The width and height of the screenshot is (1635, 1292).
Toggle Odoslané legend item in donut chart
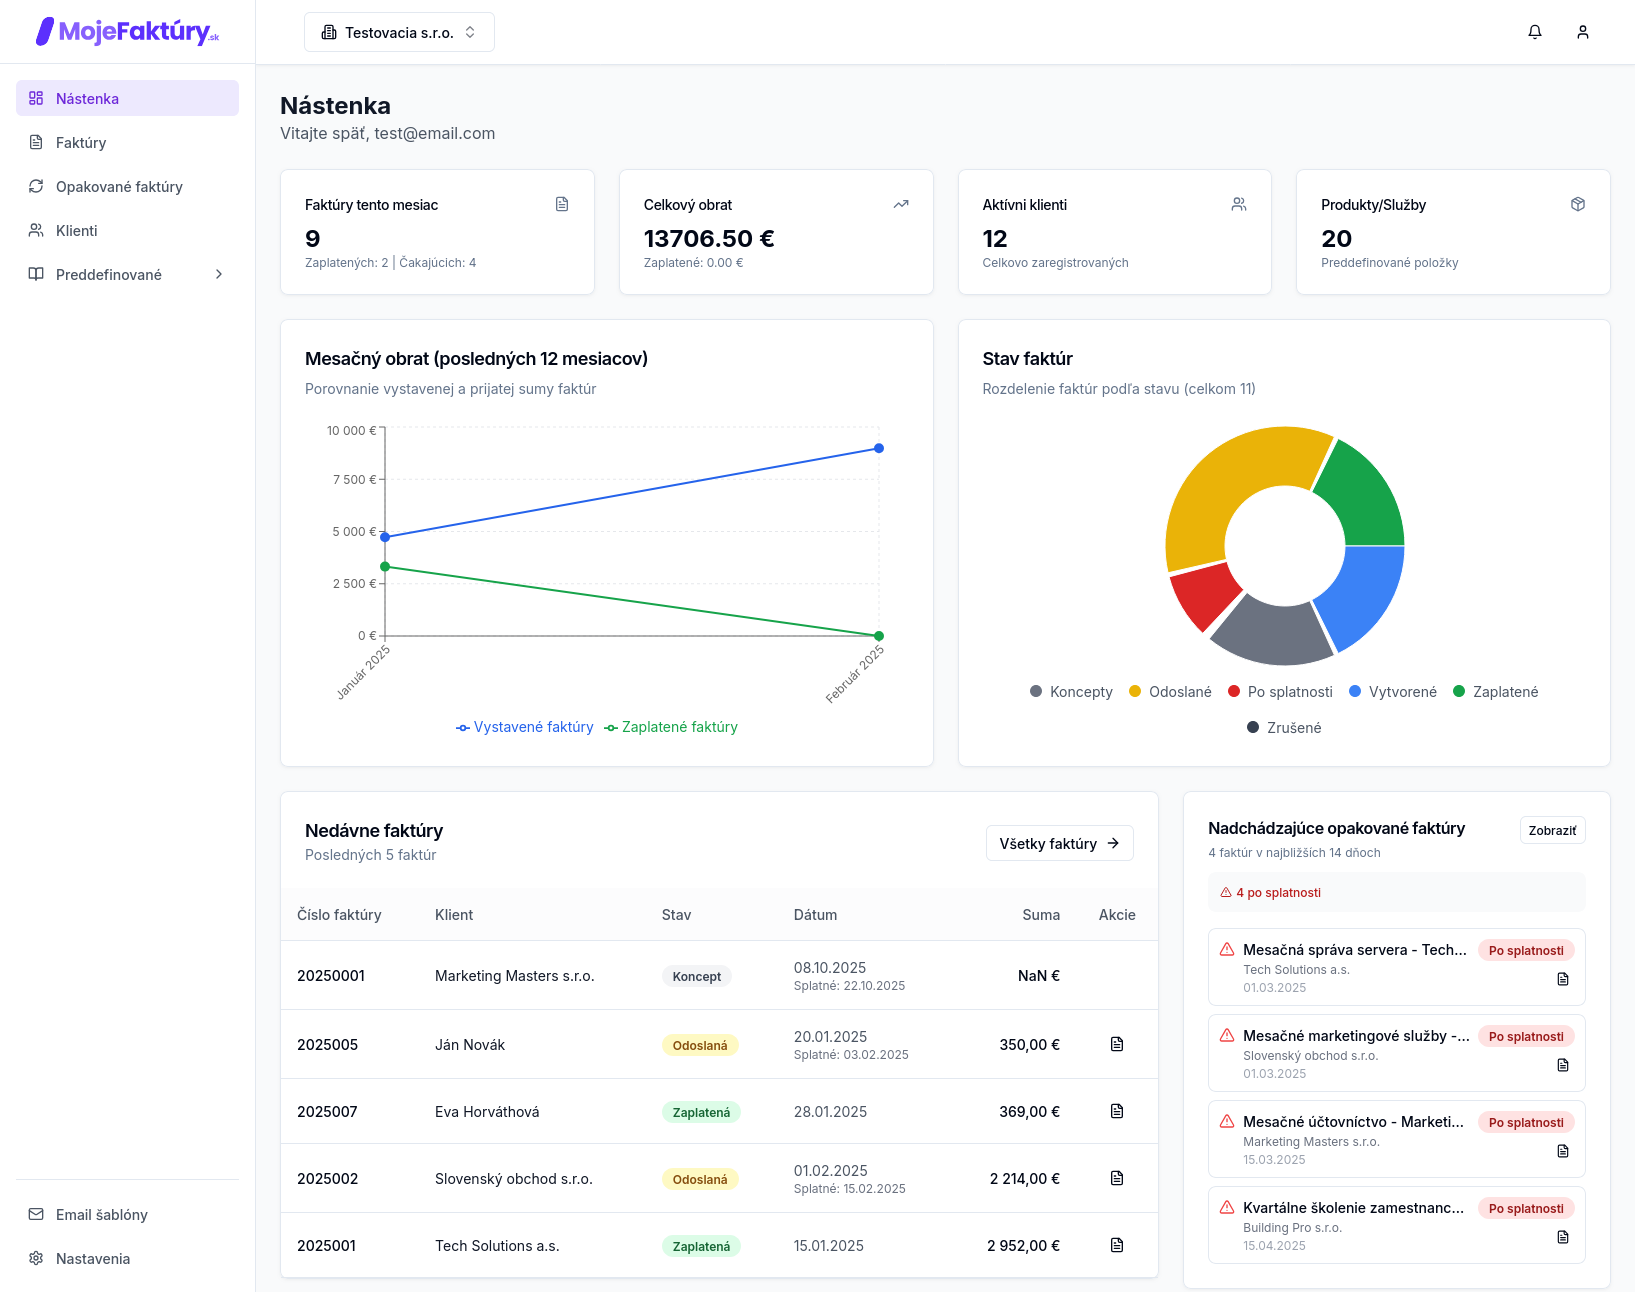[x=1170, y=692]
